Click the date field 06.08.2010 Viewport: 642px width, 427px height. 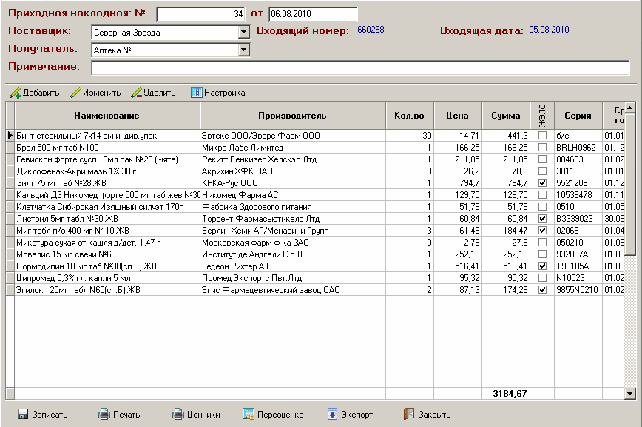pyautogui.click(x=313, y=14)
